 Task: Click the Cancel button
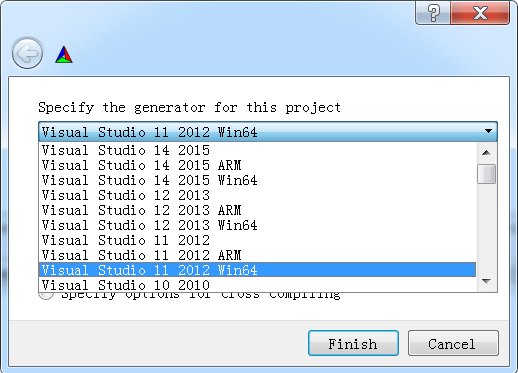(x=453, y=343)
